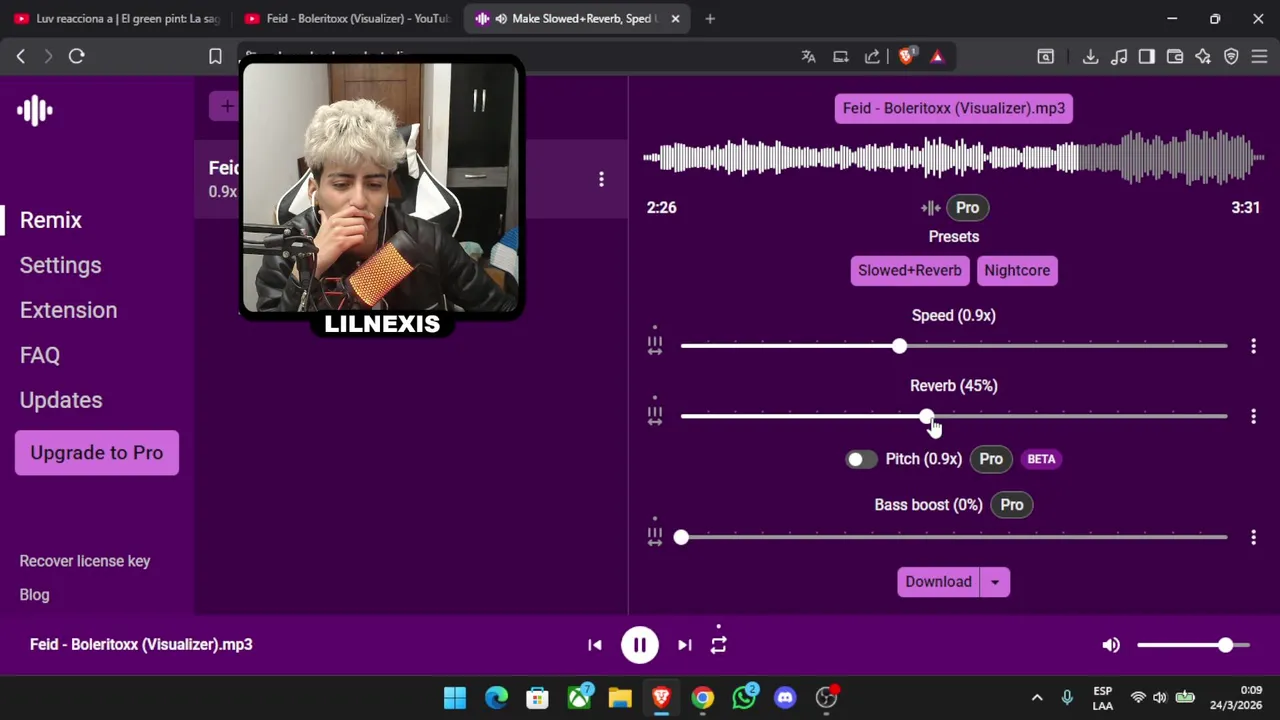Viewport: 1280px width, 720px height.
Task: Open Brave Shields lion icon
Action: [906, 56]
